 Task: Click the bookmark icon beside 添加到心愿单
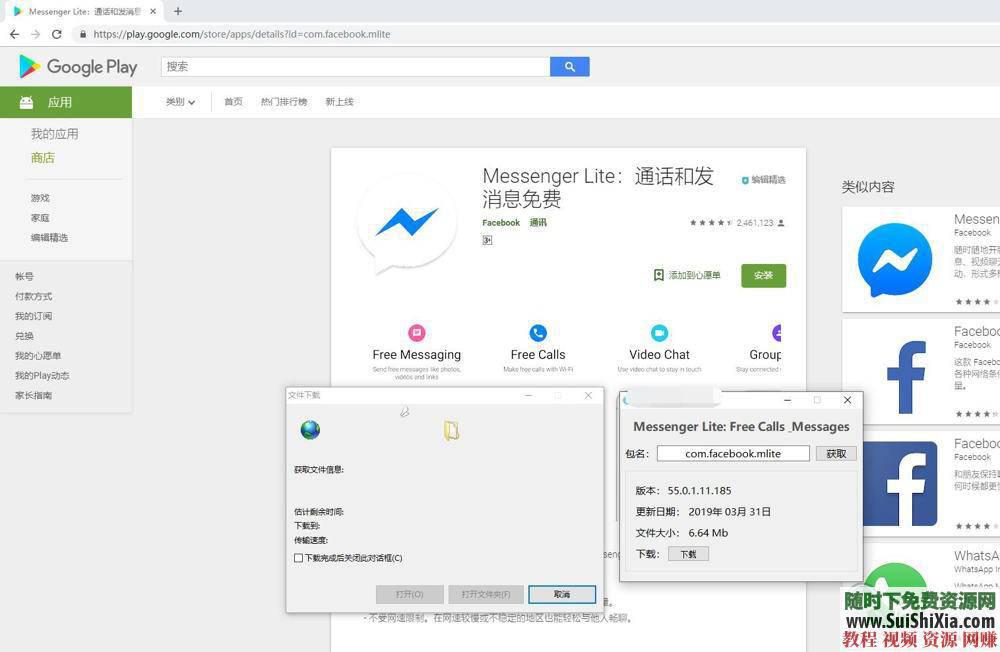(x=659, y=275)
